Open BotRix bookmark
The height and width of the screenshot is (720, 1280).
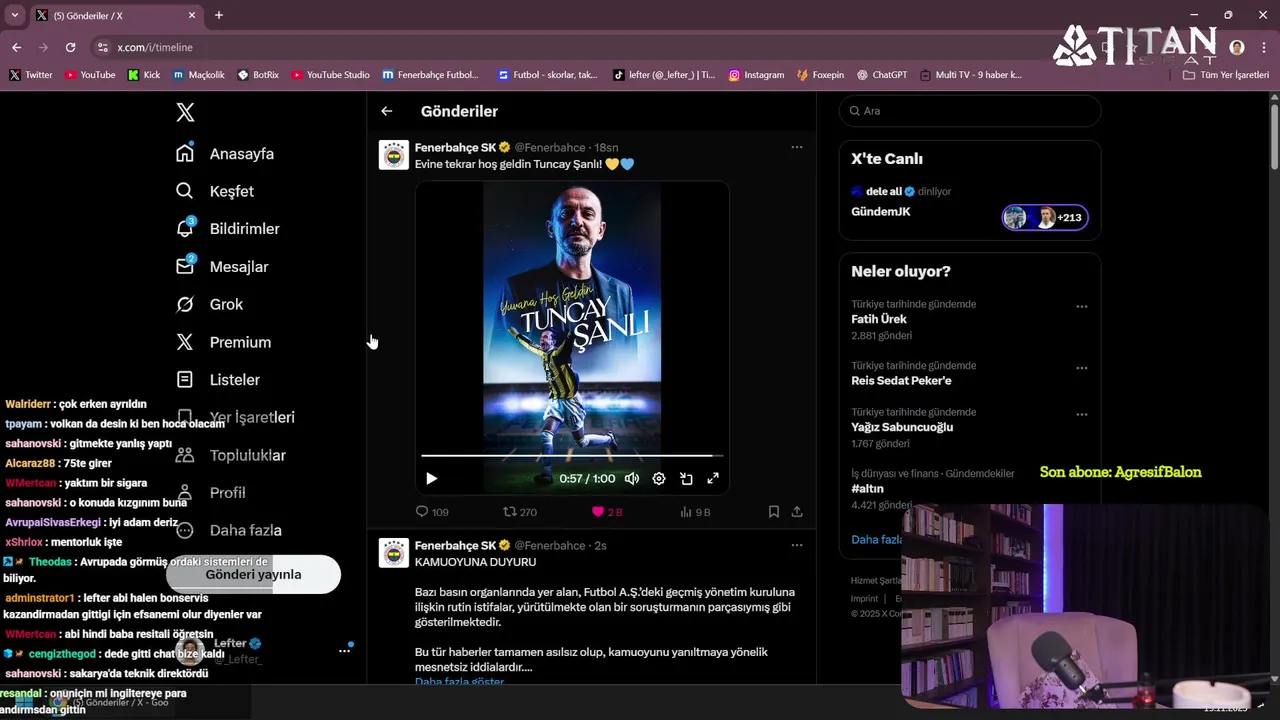258,75
